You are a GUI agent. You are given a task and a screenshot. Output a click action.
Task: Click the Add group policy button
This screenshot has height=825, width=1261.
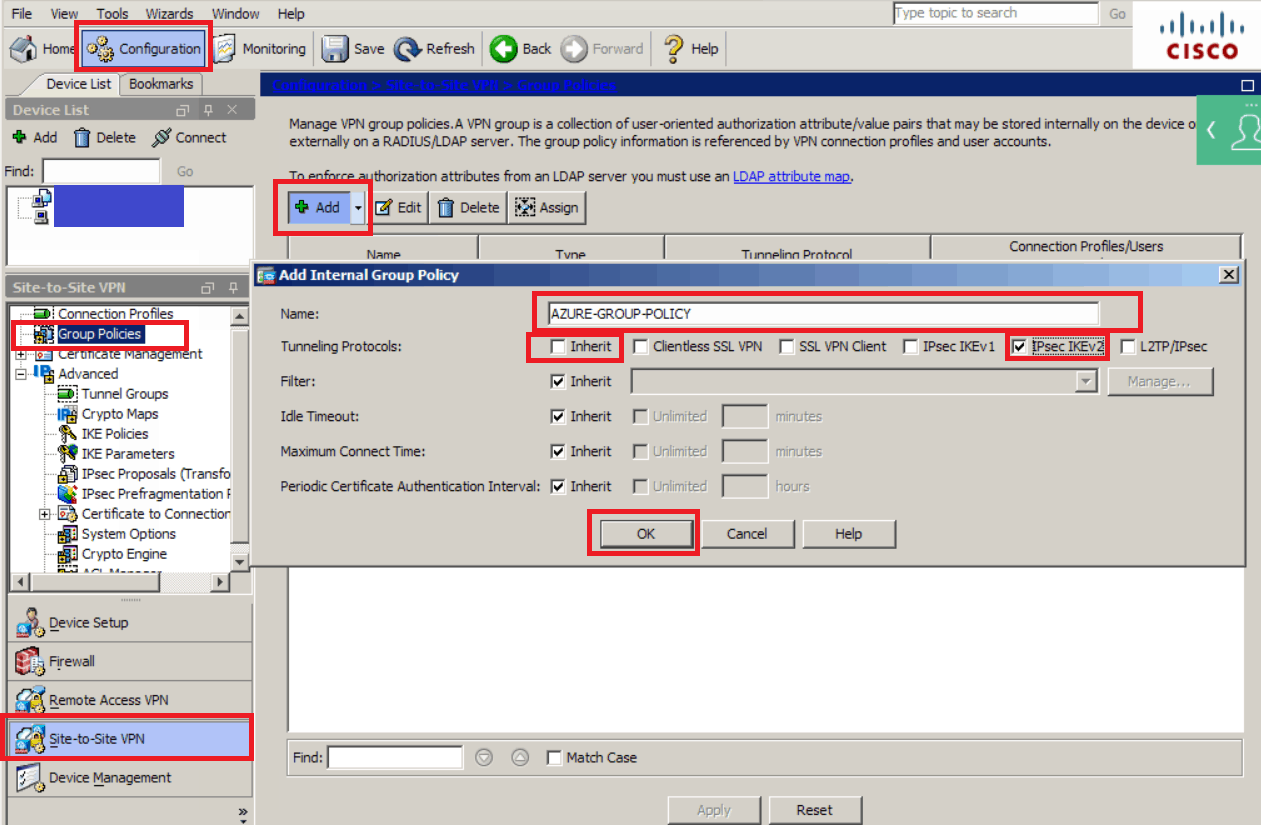click(x=318, y=208)
